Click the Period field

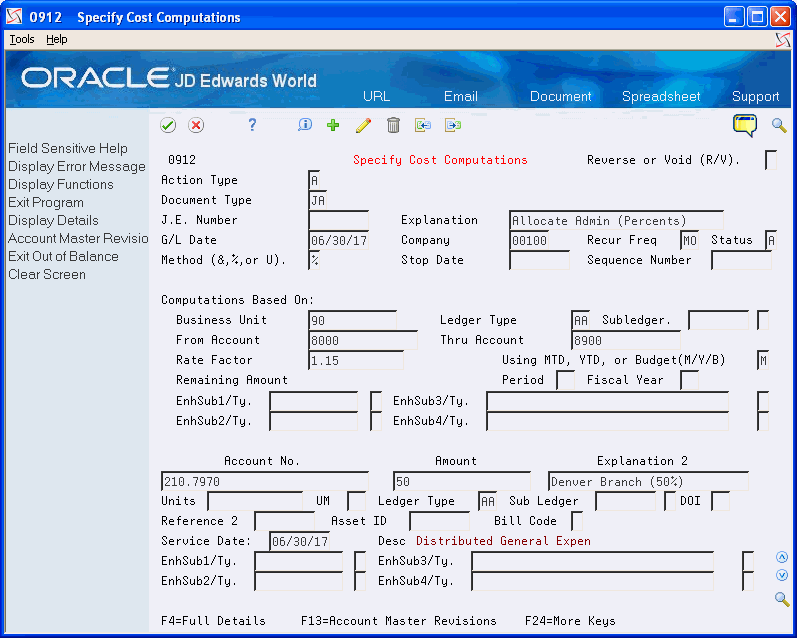(x=565, y=380)
